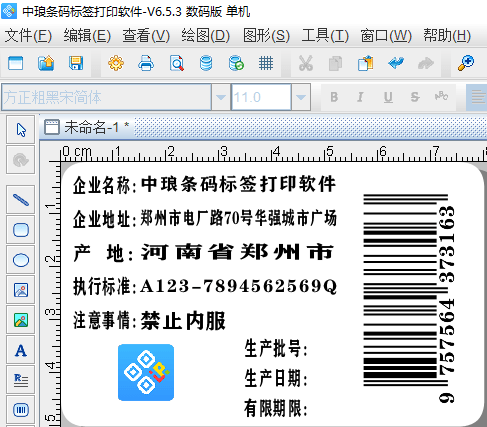This screenshot has height=427, width=487.
Task: Click the Undo arrow icon
Action: (396, 63)
